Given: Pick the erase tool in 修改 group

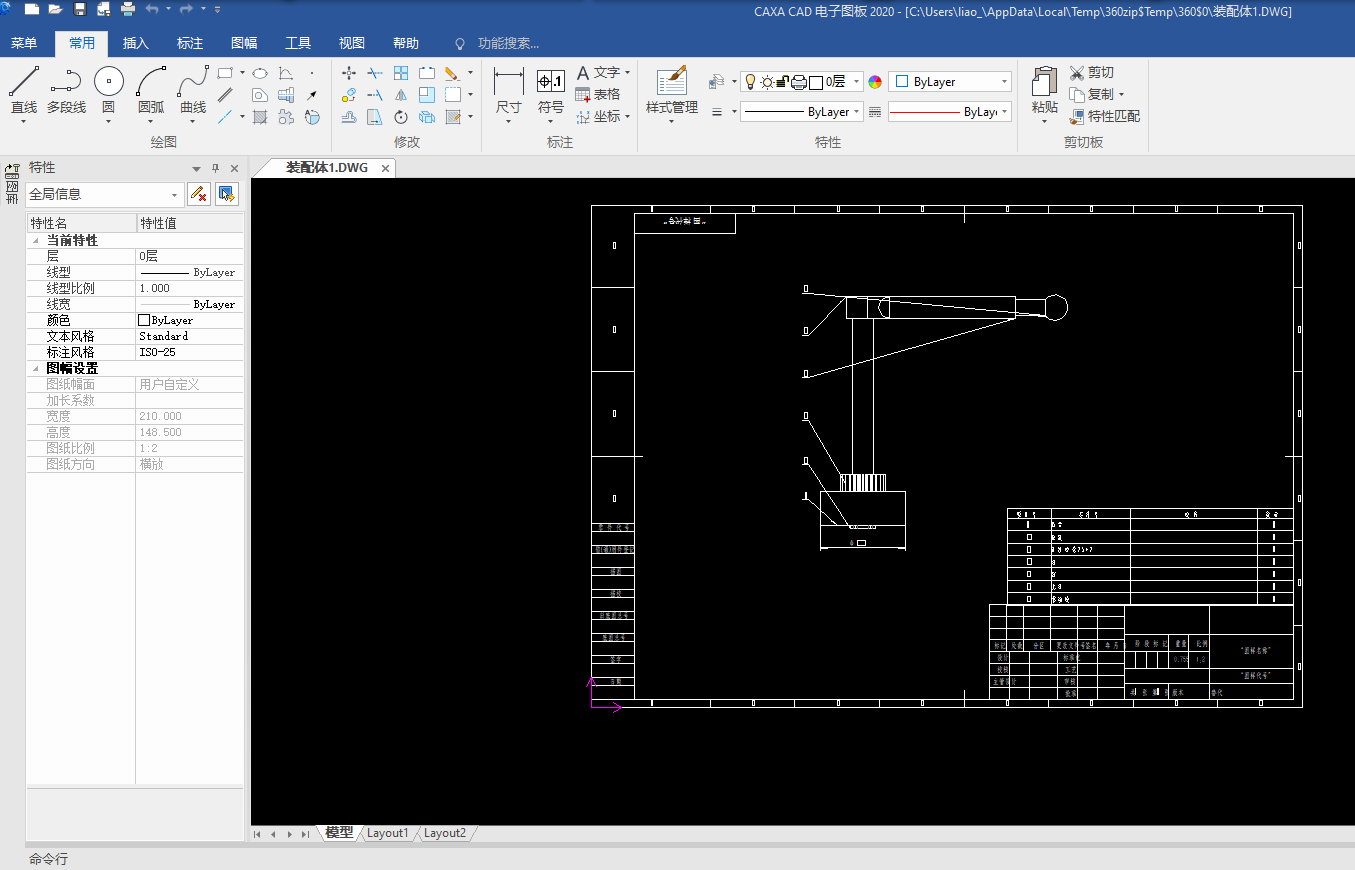Looking at the screenshot, I should 452,73.
